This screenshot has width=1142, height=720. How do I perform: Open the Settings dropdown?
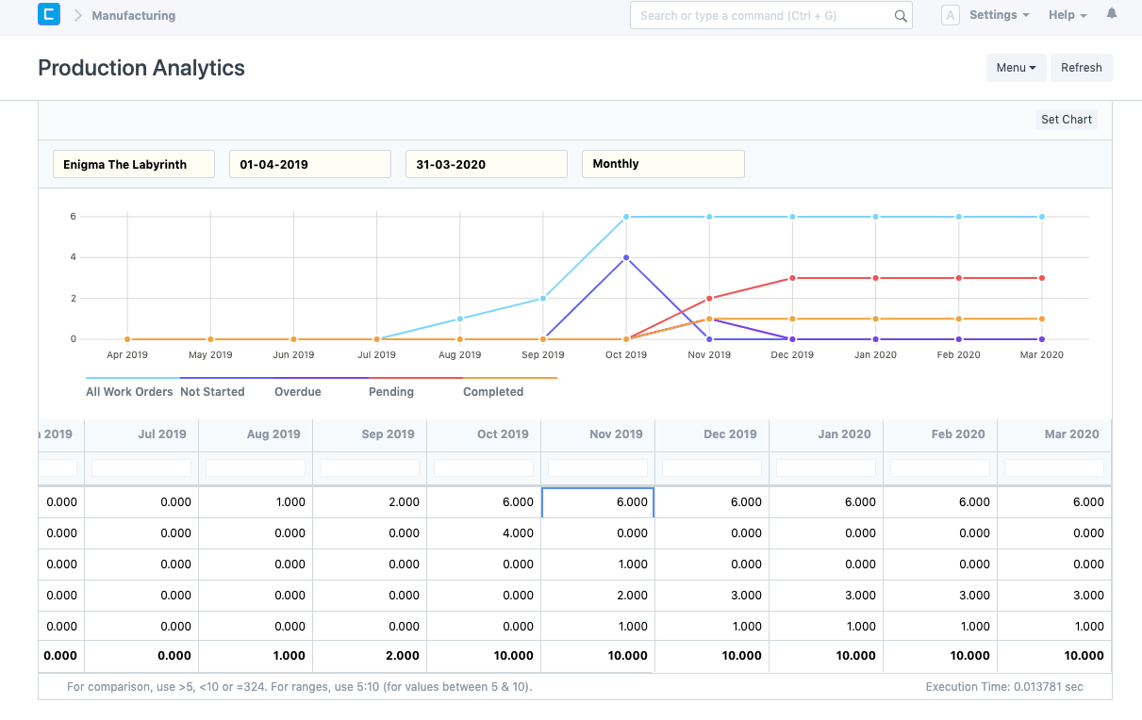click(x=998, y=15)
